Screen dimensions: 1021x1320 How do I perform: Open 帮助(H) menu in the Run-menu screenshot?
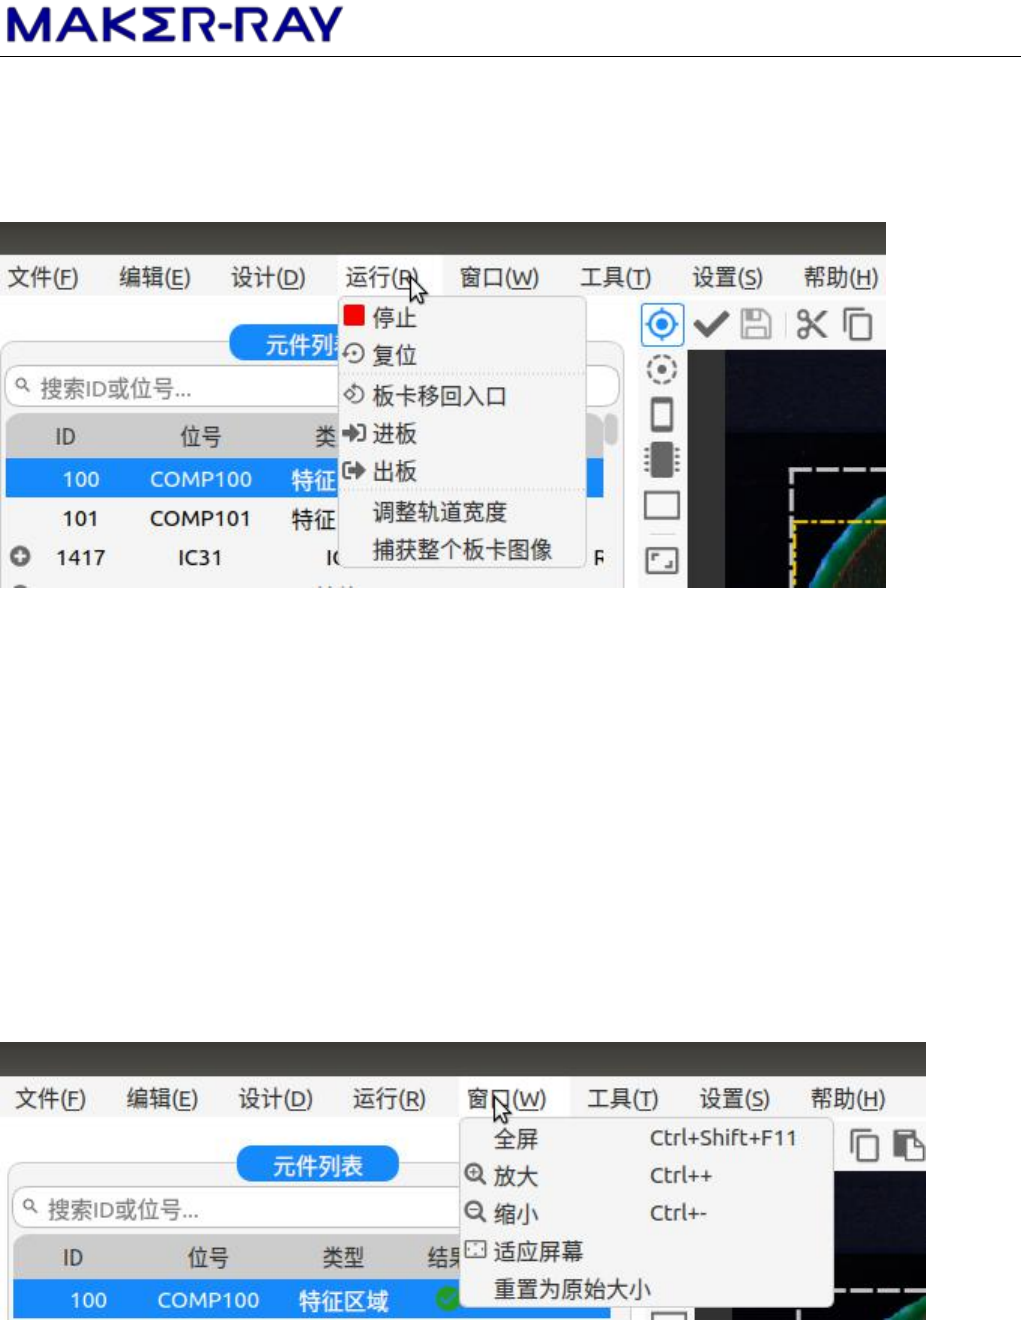pos(841,277)
